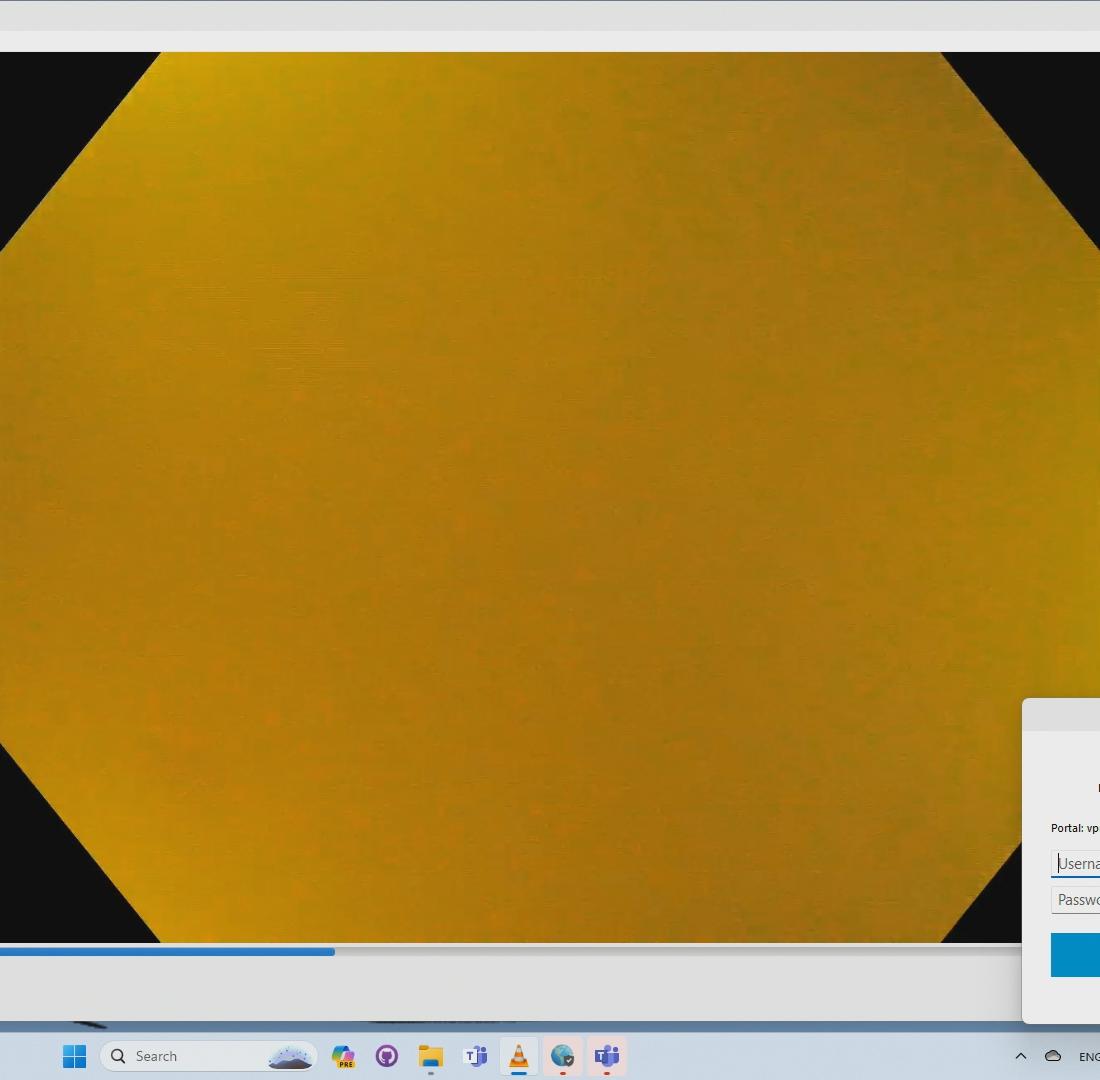Click the taskbar Search box
The height and width of the screenshot is (1080, 1100).
208,1056
